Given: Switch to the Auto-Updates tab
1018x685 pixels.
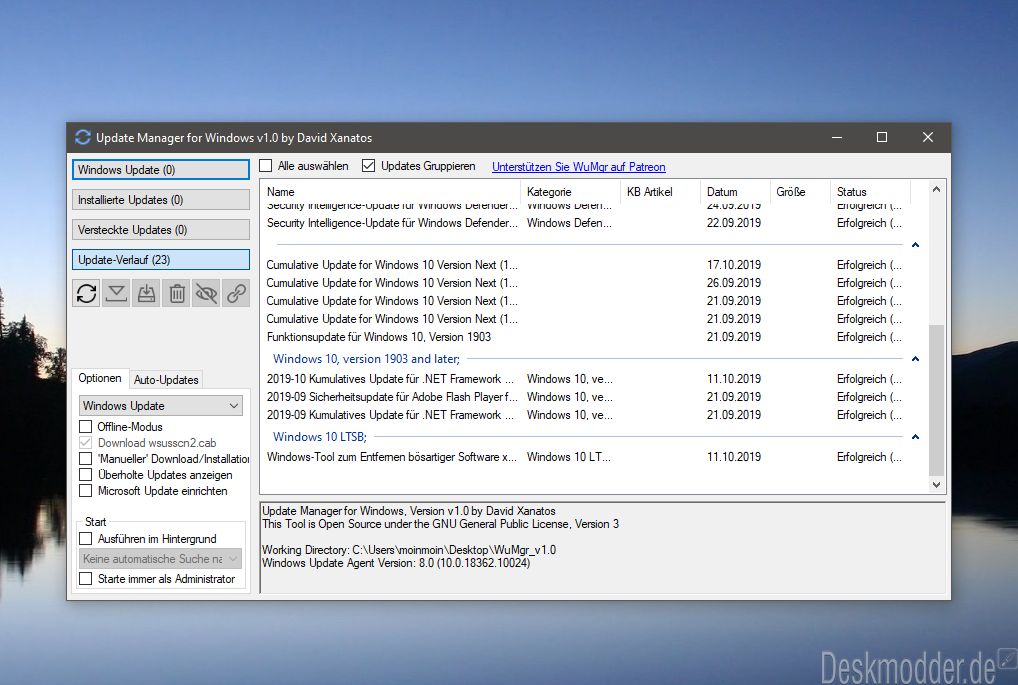Looking at the screenshot, I should click(166, 380).
